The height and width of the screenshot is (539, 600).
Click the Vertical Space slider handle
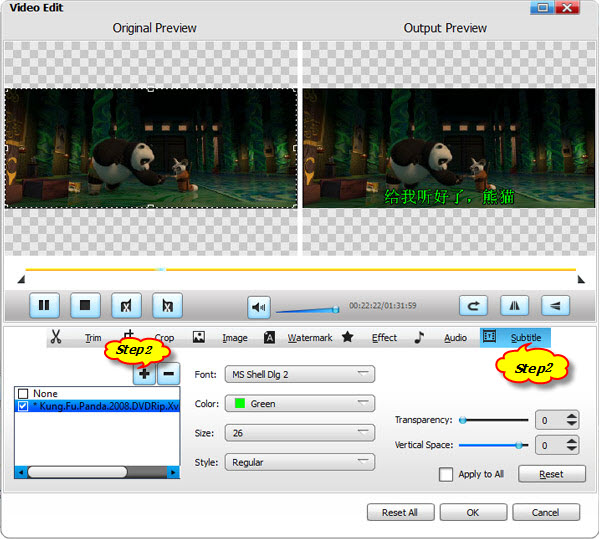519,445
